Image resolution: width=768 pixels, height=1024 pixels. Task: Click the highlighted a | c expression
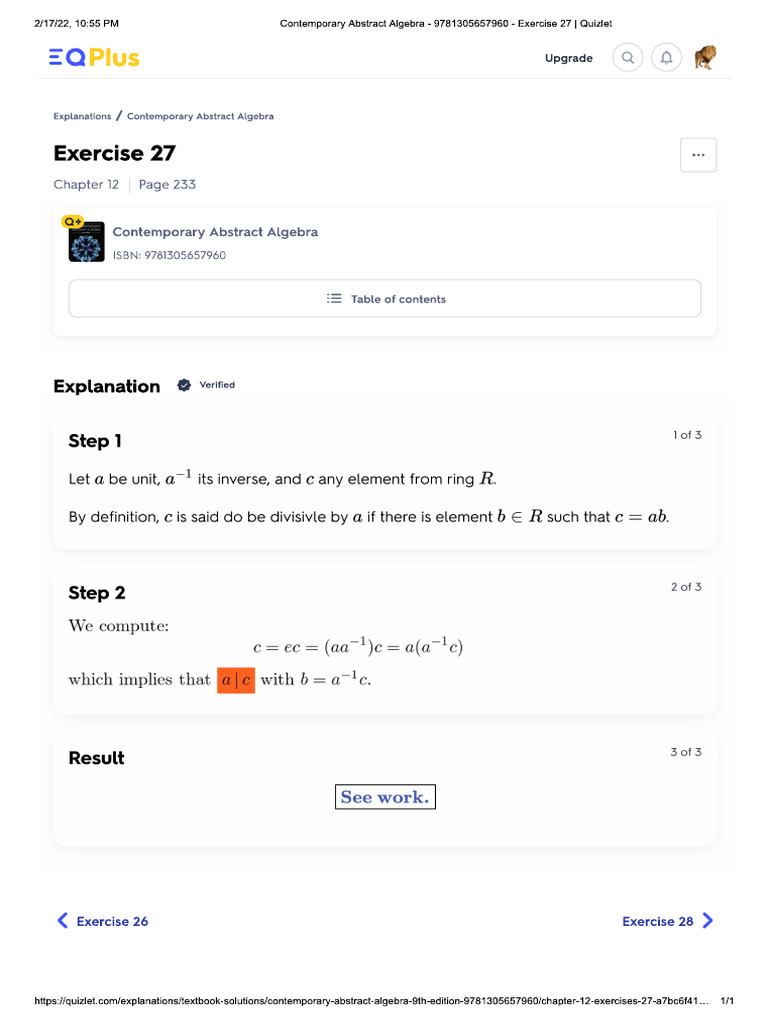[236, 680]
